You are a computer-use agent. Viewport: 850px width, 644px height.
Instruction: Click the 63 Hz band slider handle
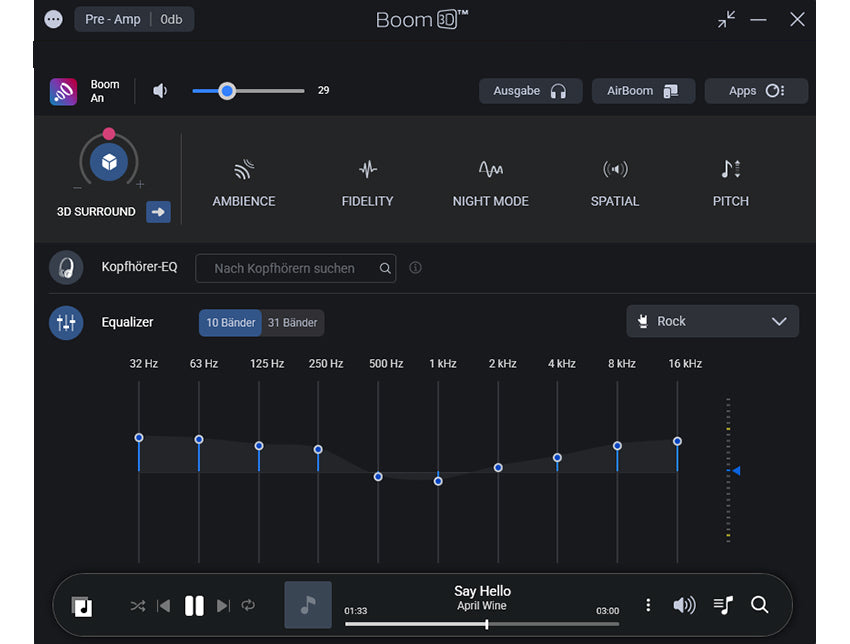[x=199, y=439]
